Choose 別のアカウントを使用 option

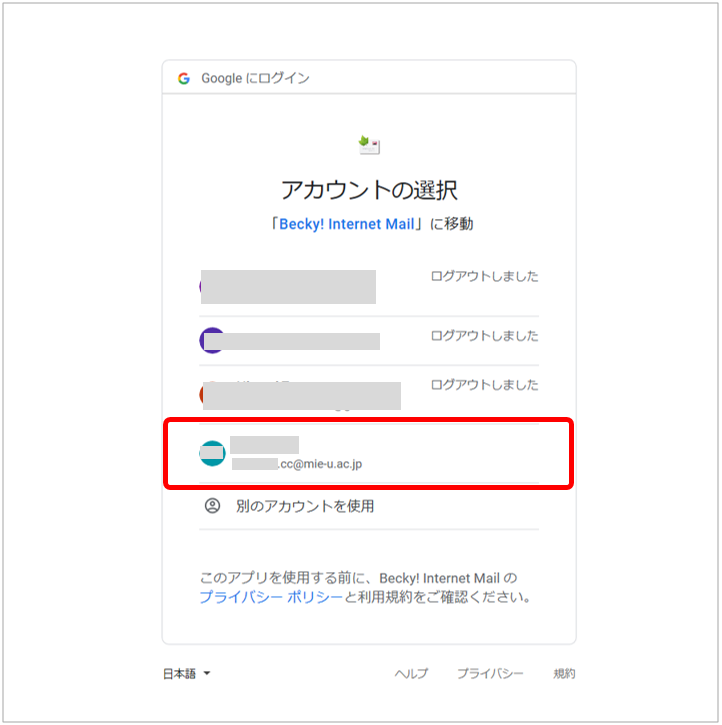[x=369, y=506]
